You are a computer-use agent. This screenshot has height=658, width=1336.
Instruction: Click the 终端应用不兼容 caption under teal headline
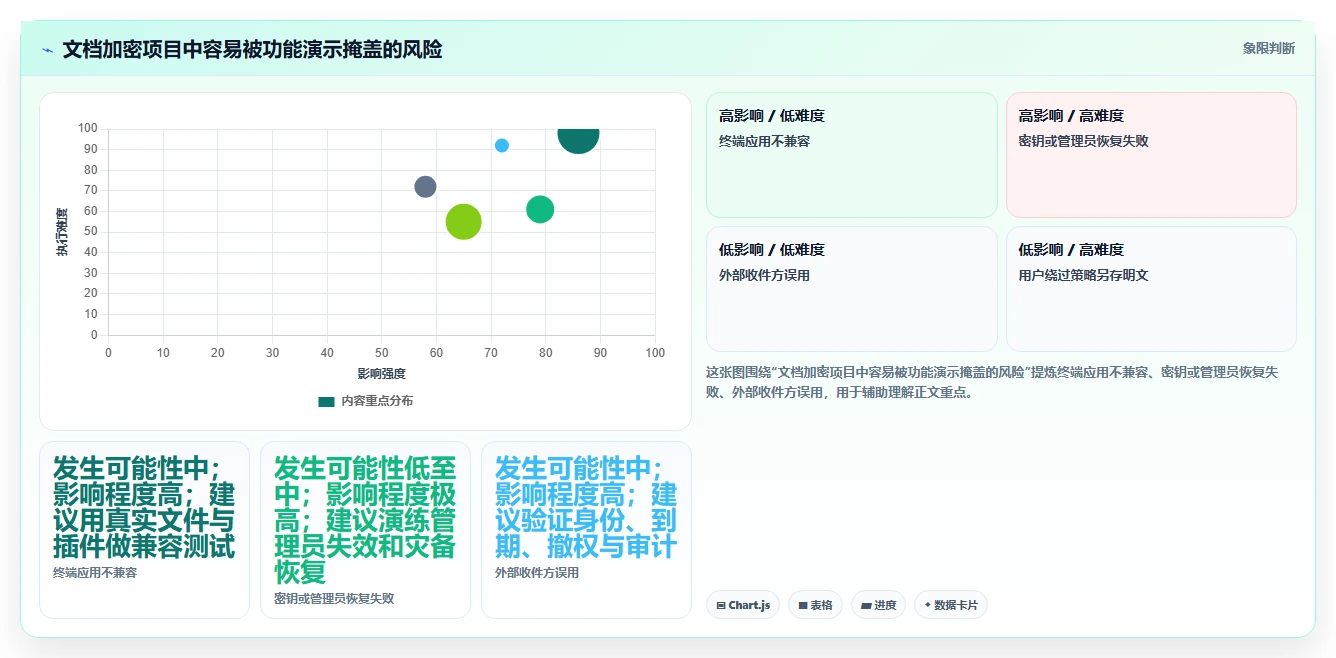tap(95, 573)
